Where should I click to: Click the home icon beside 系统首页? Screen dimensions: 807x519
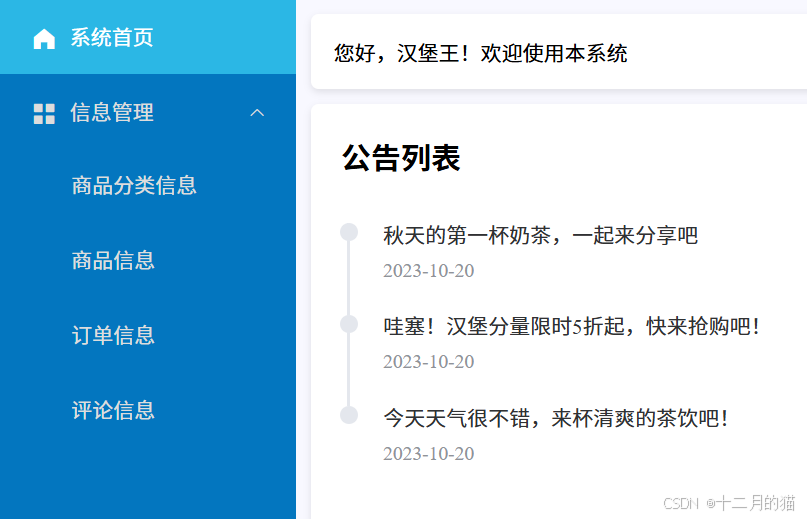(x=44, y=39)
